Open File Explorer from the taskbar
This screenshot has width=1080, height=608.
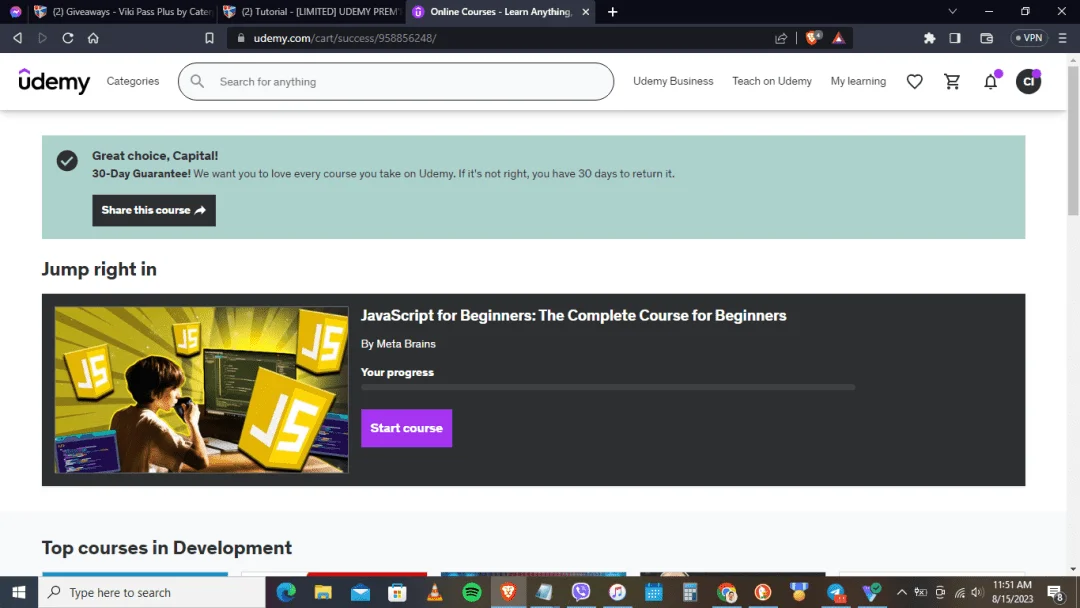pyautogui.click(x=323, y=592)
